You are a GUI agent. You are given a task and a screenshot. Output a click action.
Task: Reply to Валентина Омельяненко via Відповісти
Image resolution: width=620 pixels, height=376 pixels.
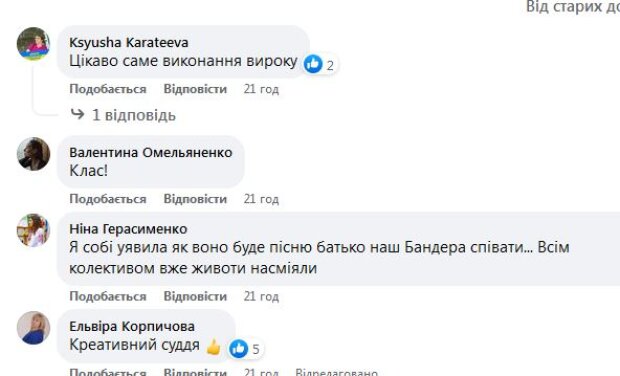tap(195, 199)
